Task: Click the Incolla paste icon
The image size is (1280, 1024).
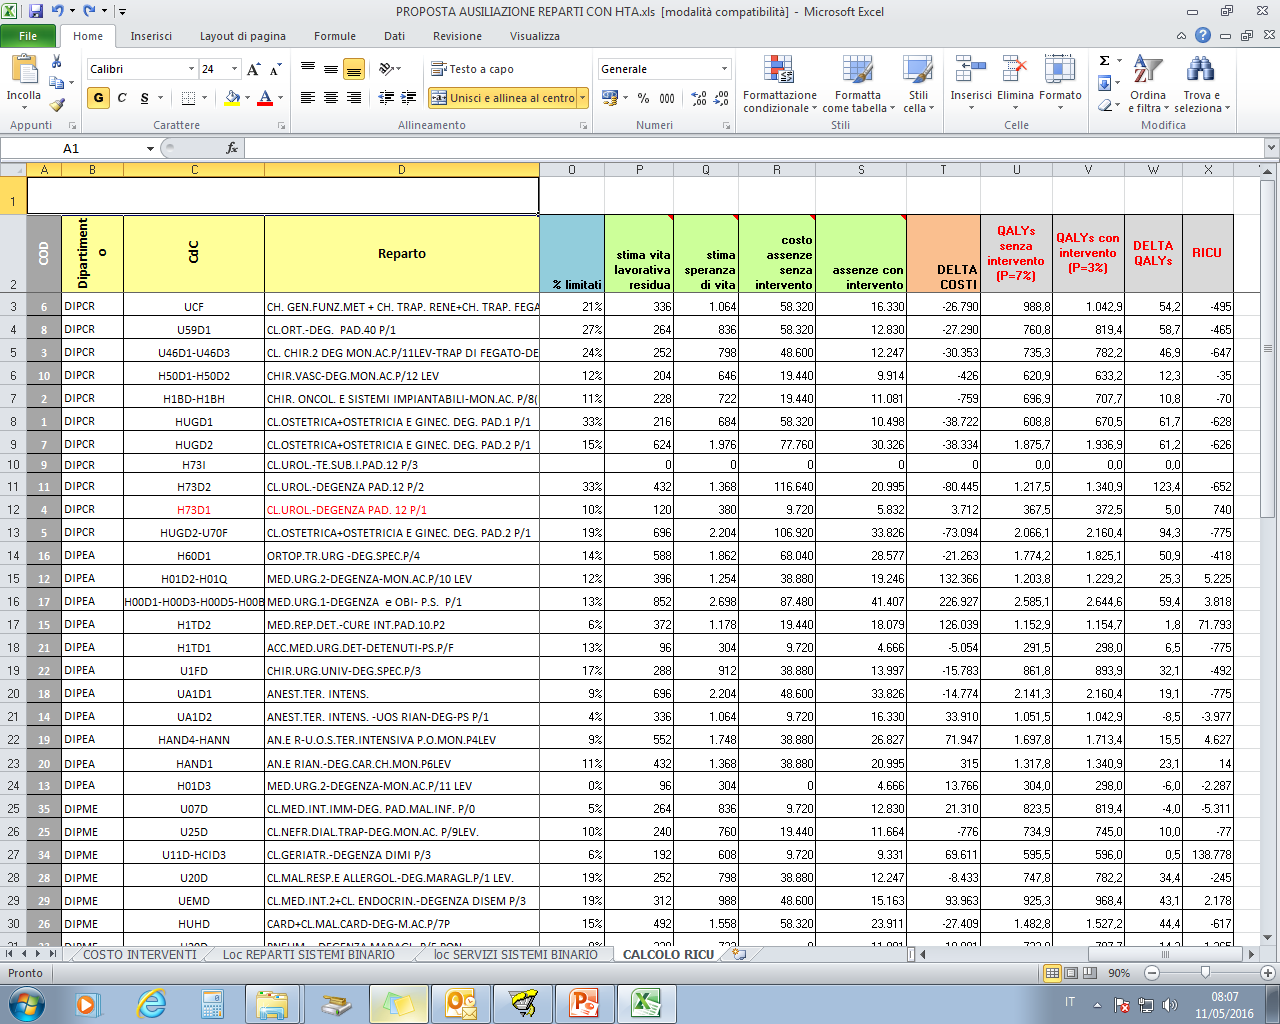Action: pyautogui.click(x=23, y=70)
